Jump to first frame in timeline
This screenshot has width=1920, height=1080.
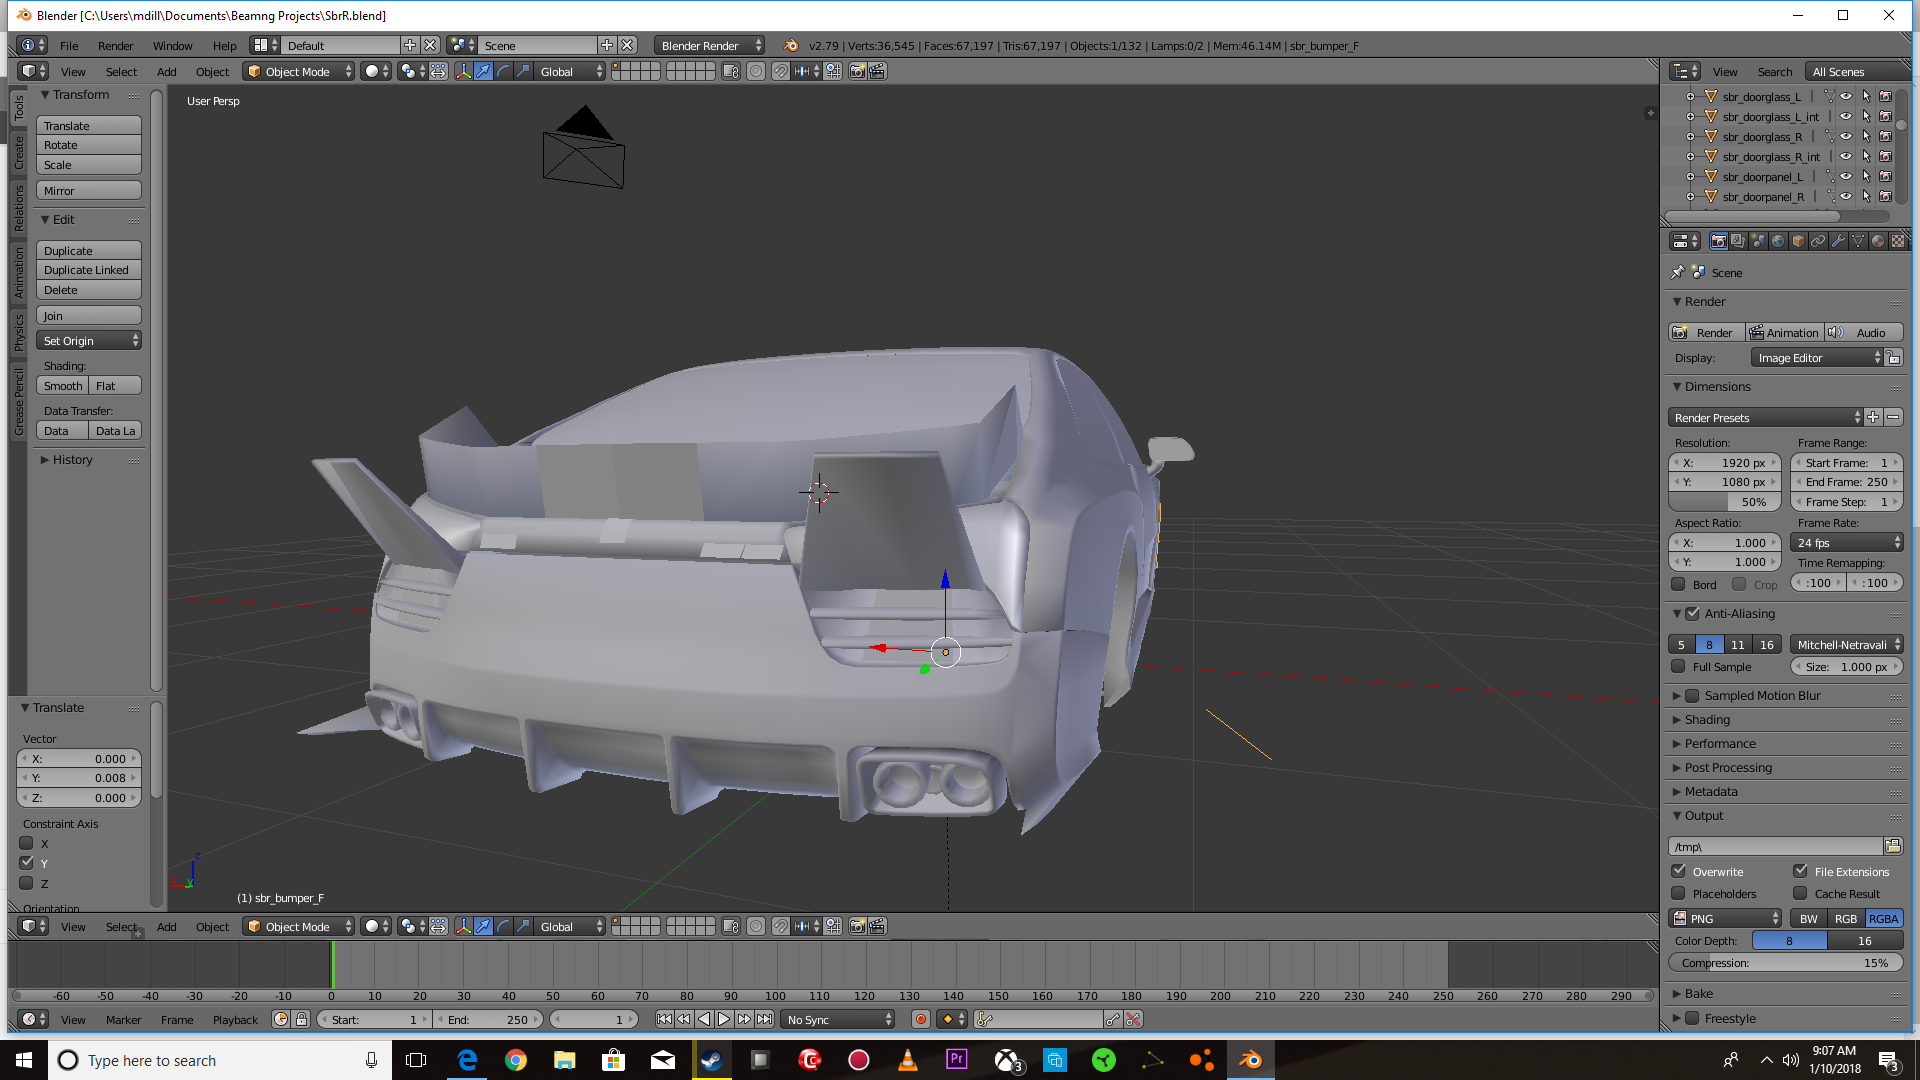point(664,1020)
